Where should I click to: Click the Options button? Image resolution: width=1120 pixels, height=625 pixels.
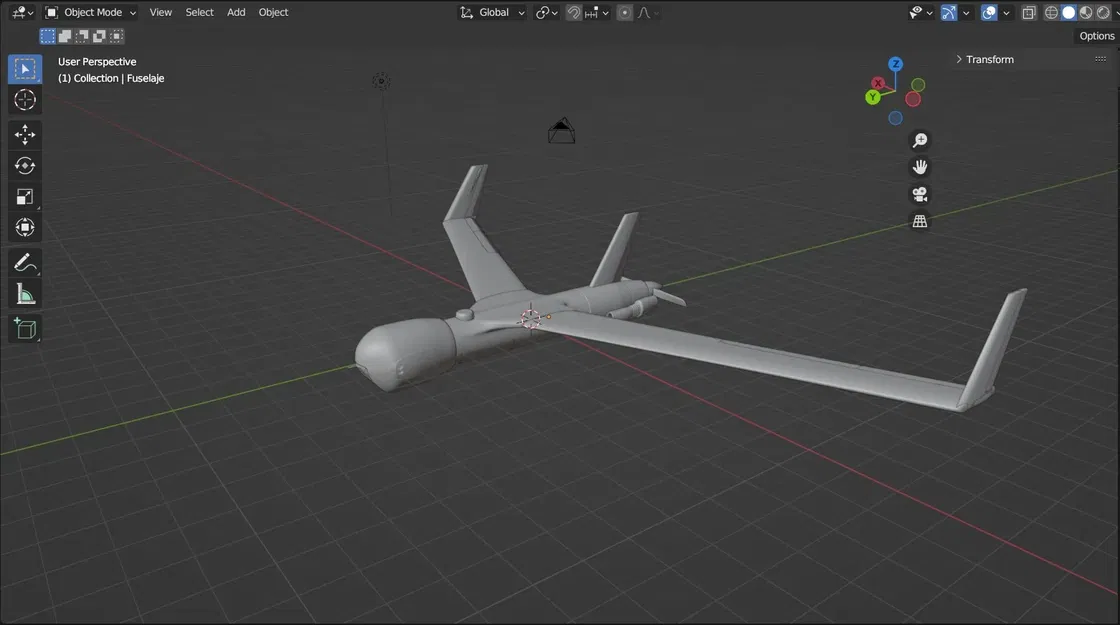tap(1095, 35)
